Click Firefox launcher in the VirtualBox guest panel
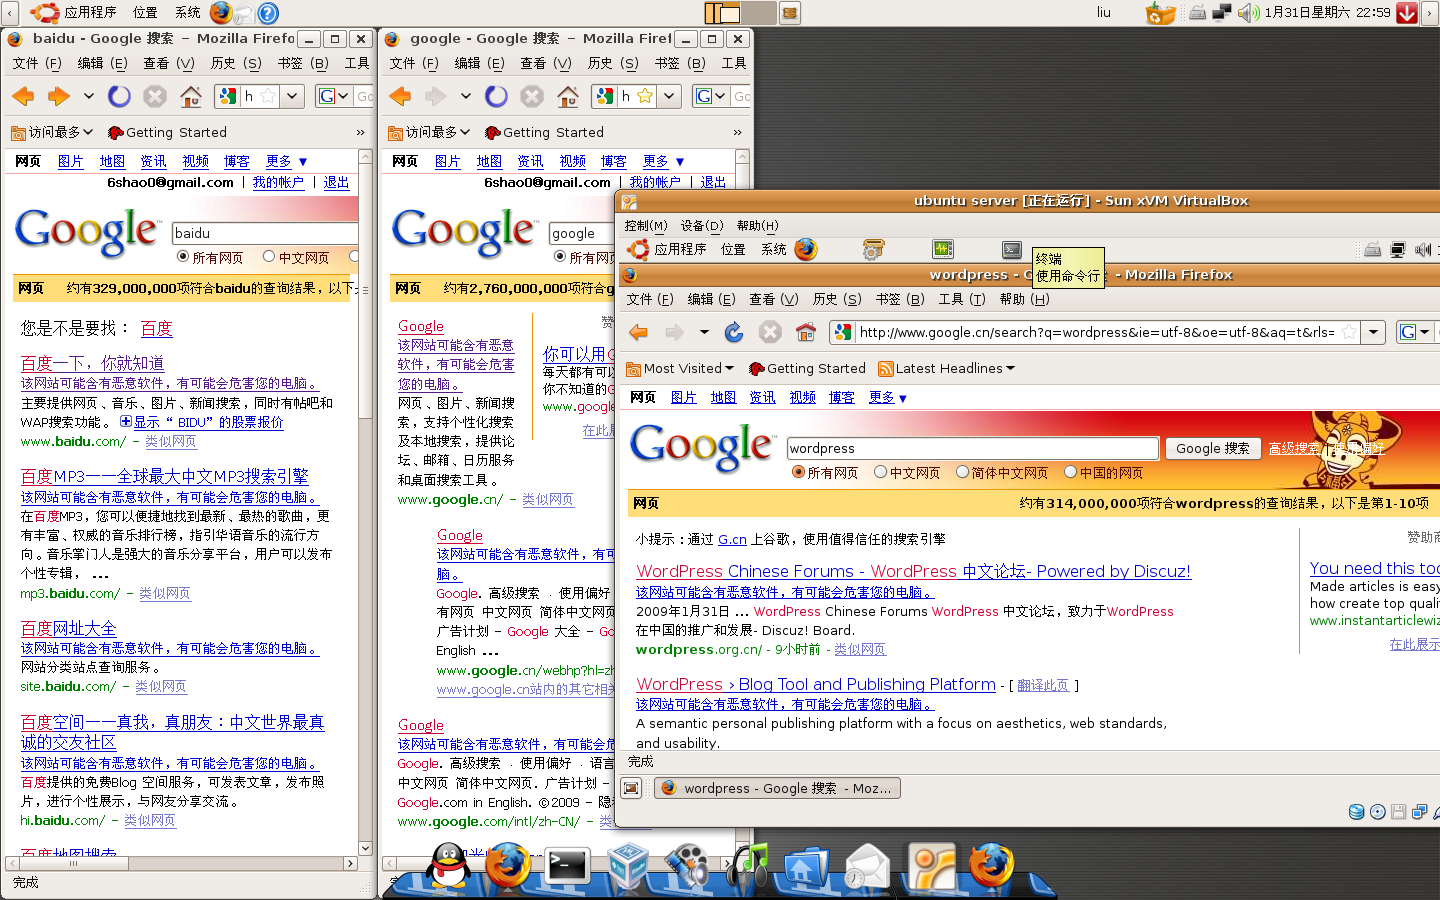1440x900 pixels. pyautogui.click(x=806, y=249)
